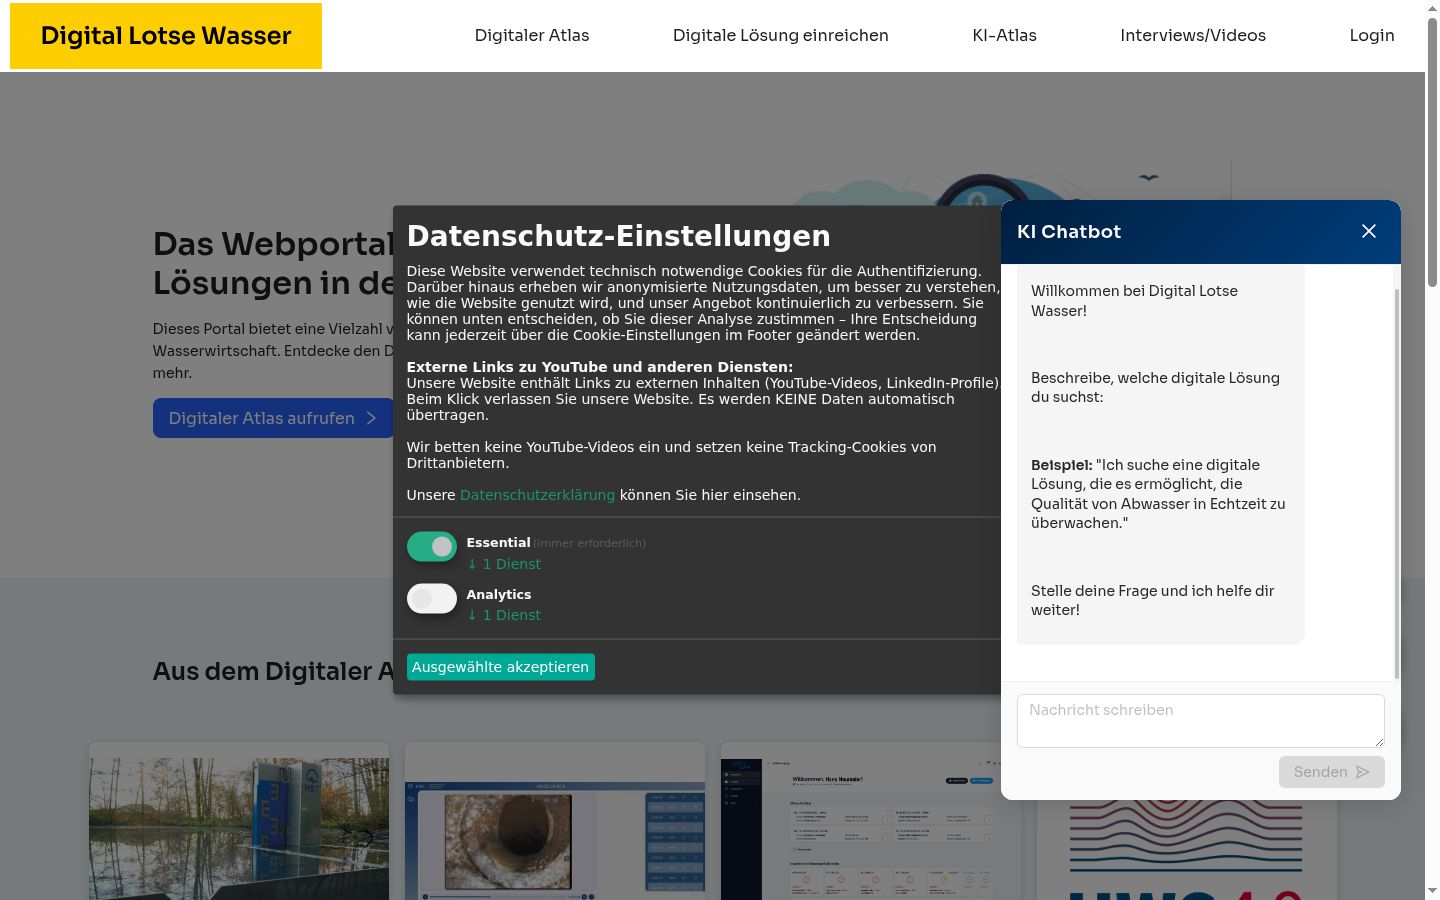1440x900 pixels.
Task: Accept selected cookies with Ausgewählte akzeptieren
Action: [x=501, y=667]
